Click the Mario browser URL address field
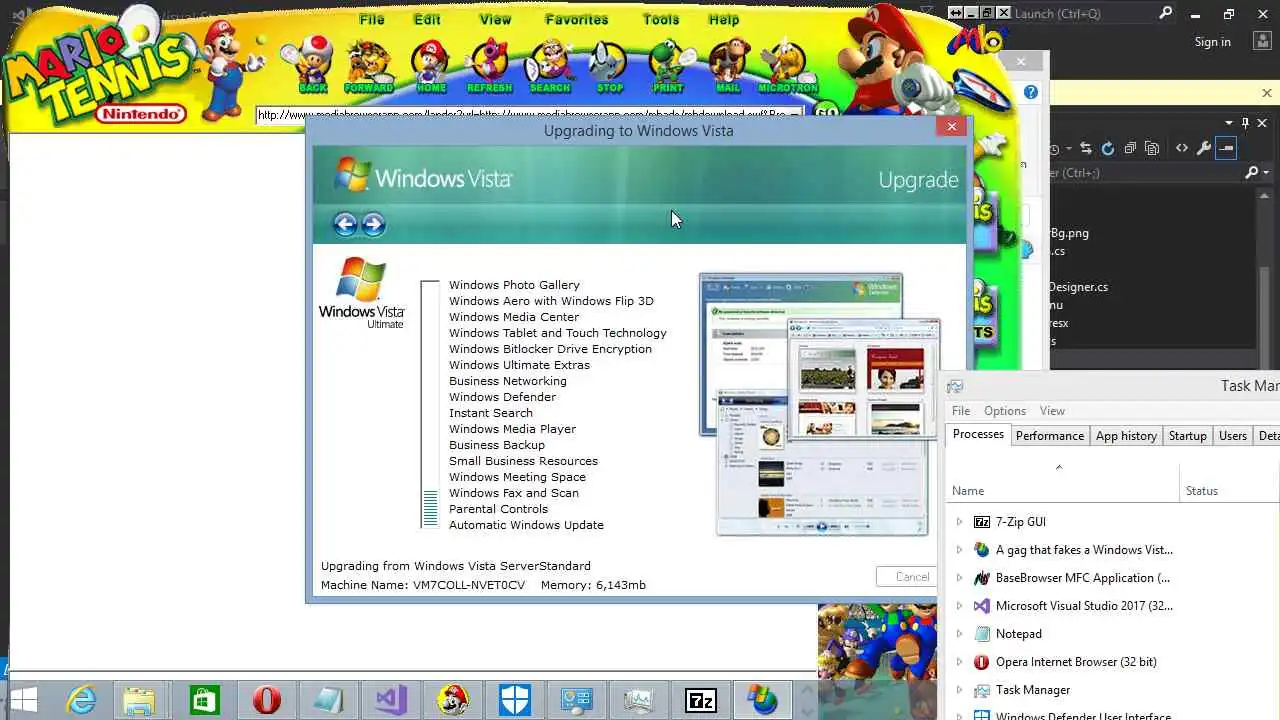1280x720 pixels. coord(530,115)
